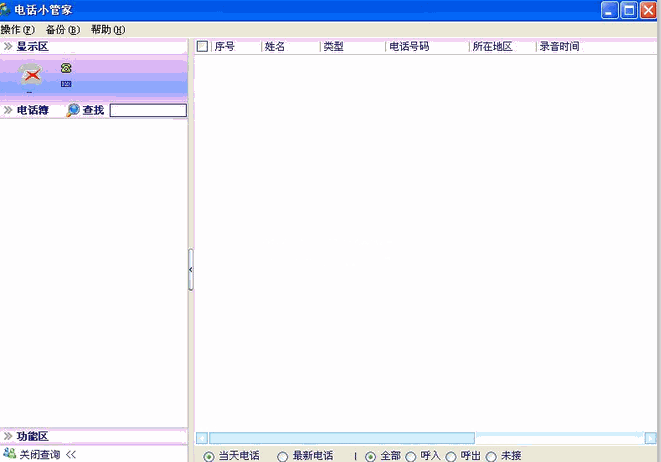Open the 备份(B) menu

tap(62, 30)
